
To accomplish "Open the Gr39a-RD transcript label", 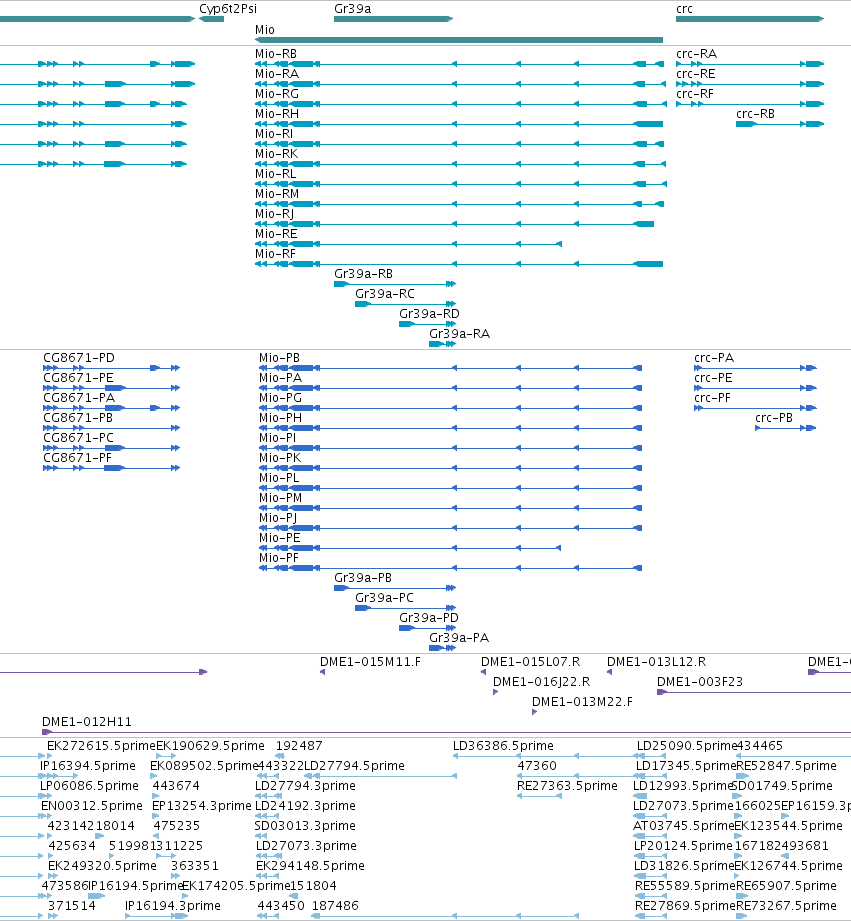I will pyautogui.click(x=429, y=314).
